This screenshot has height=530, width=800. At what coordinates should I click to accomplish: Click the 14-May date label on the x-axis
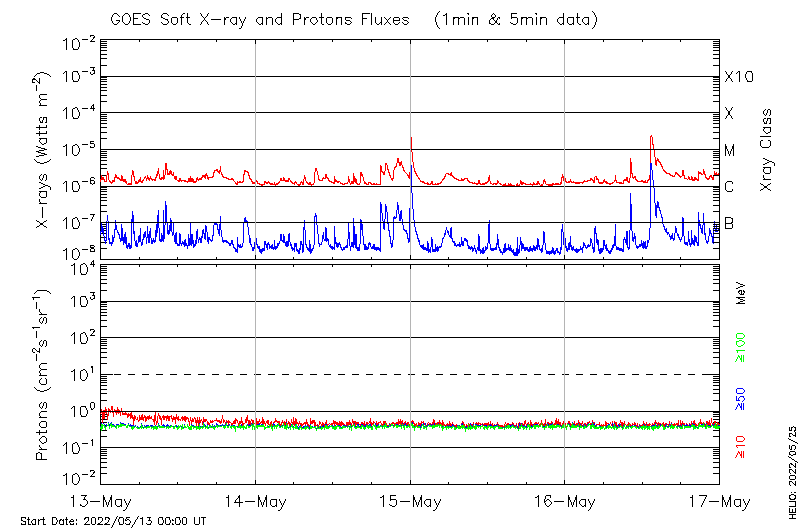(255, 500)
